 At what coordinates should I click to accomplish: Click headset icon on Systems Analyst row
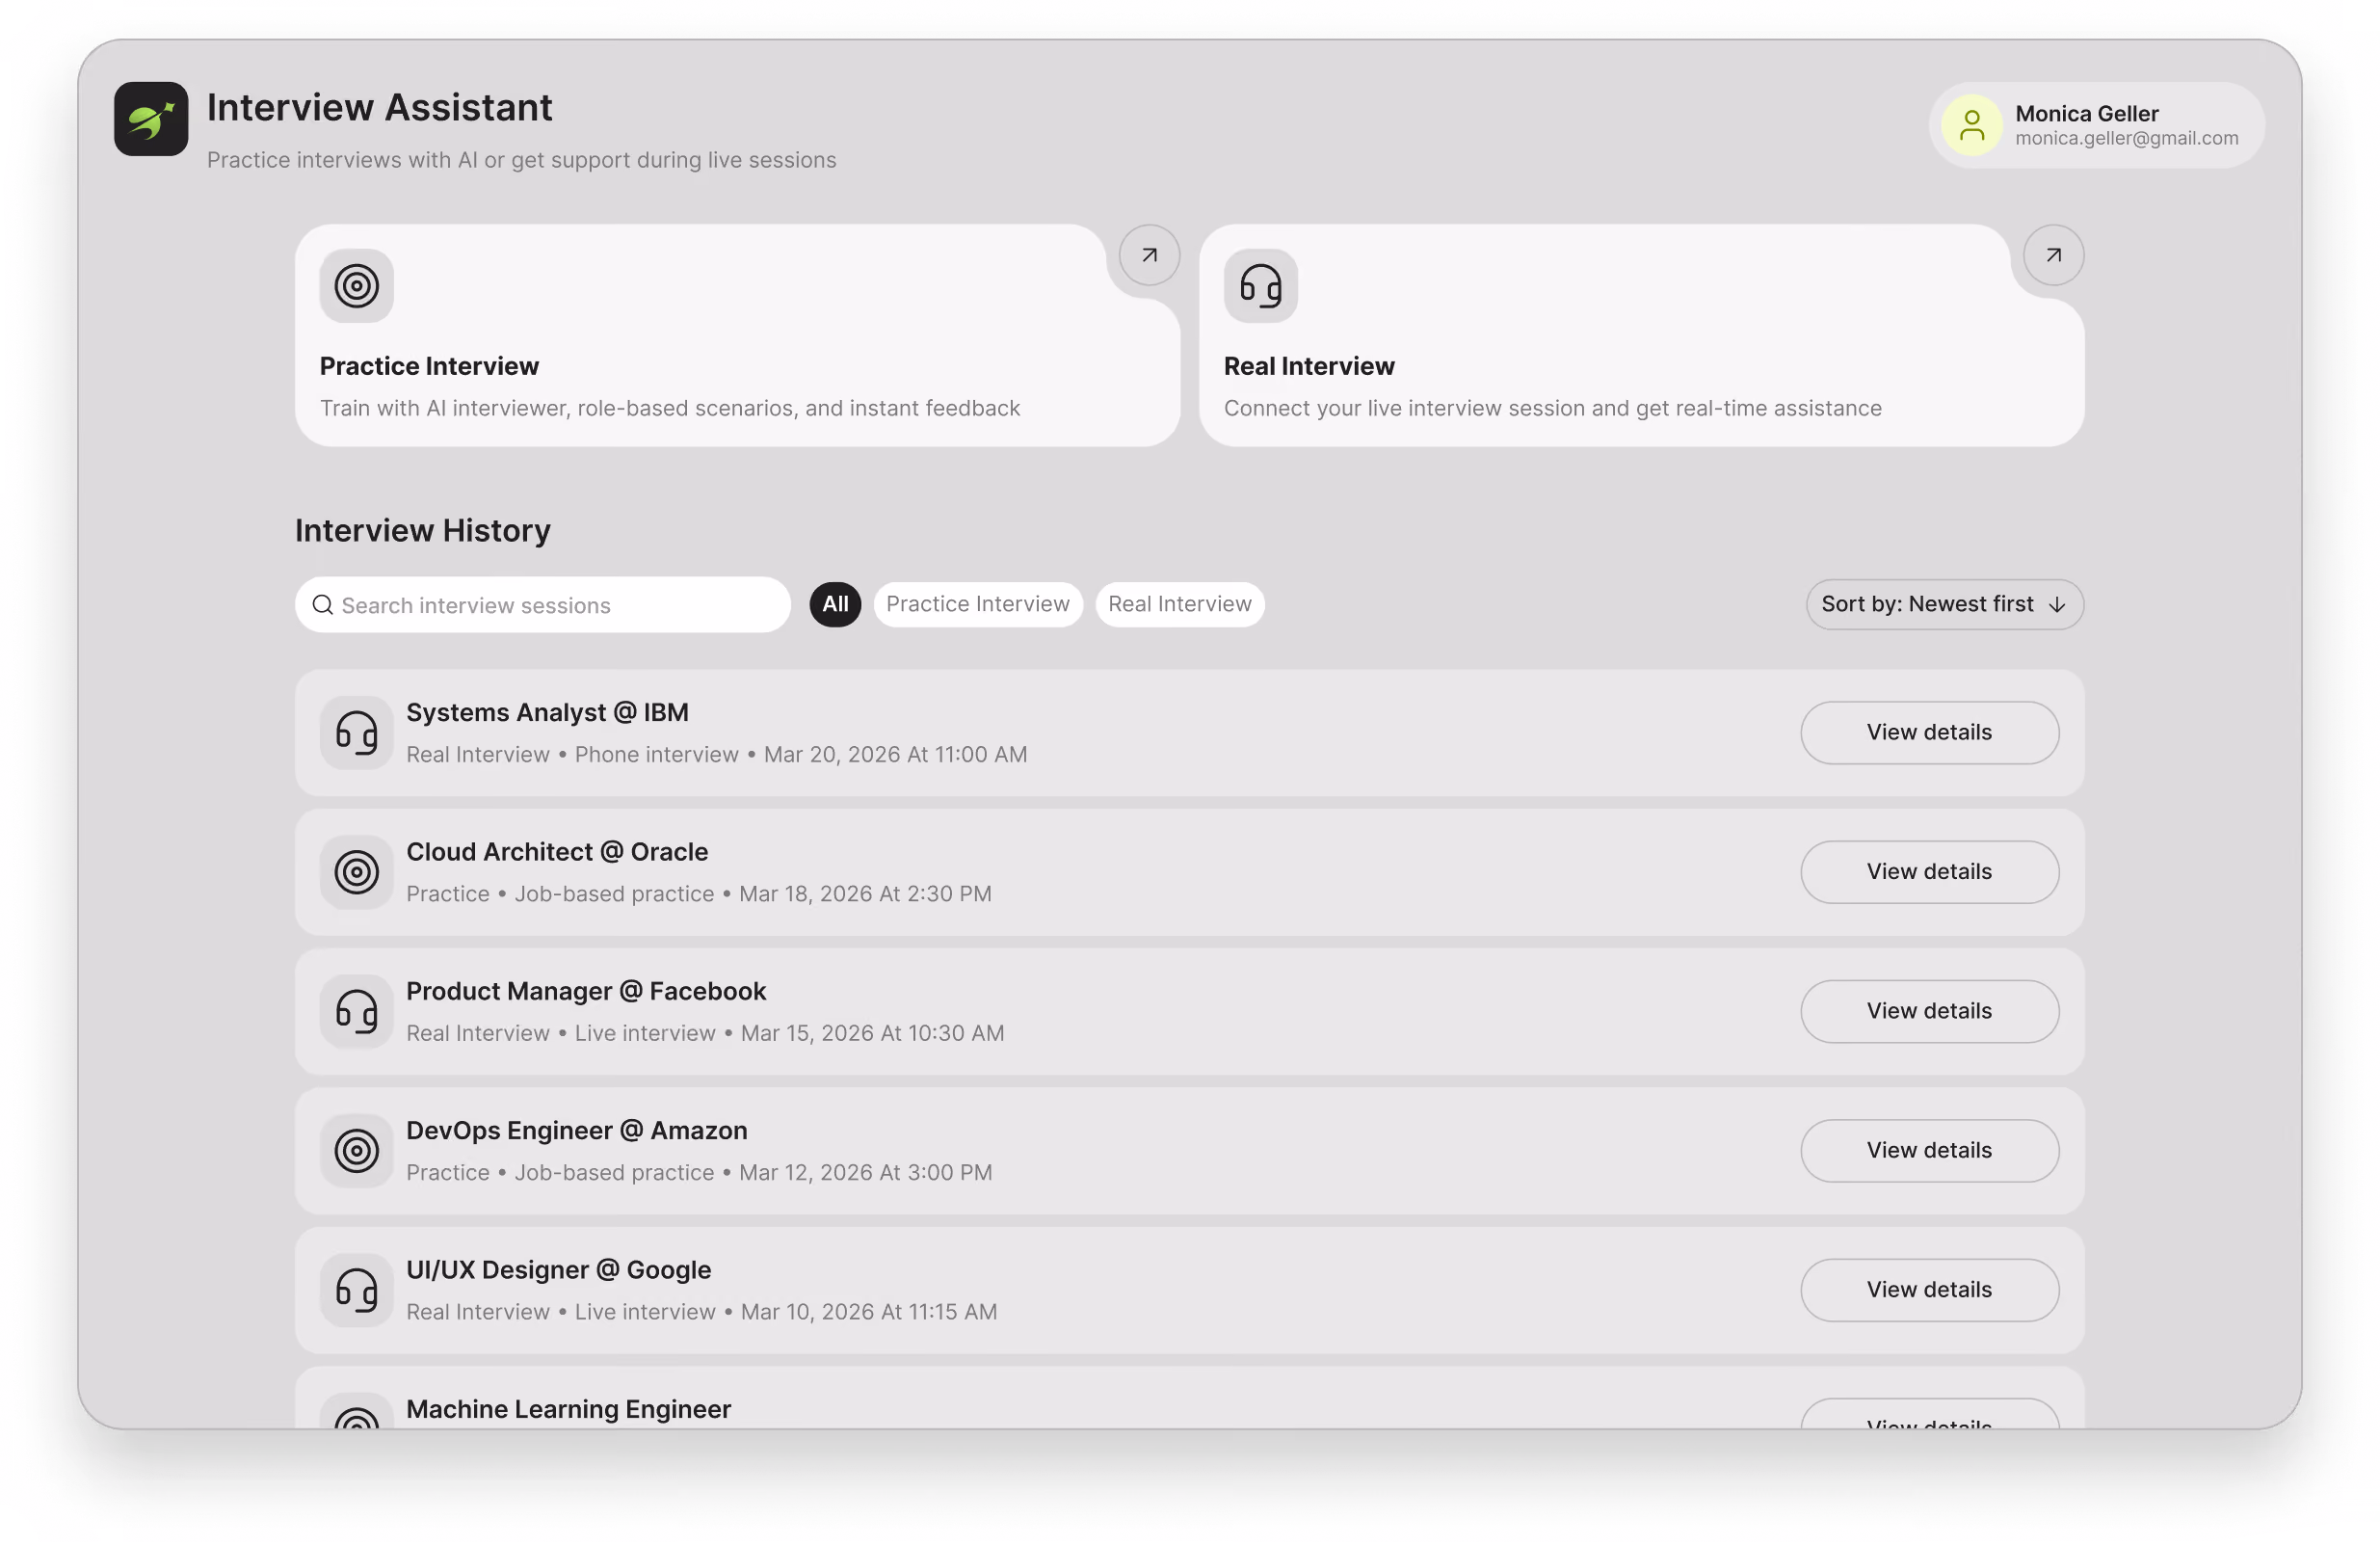coord(356,733)
